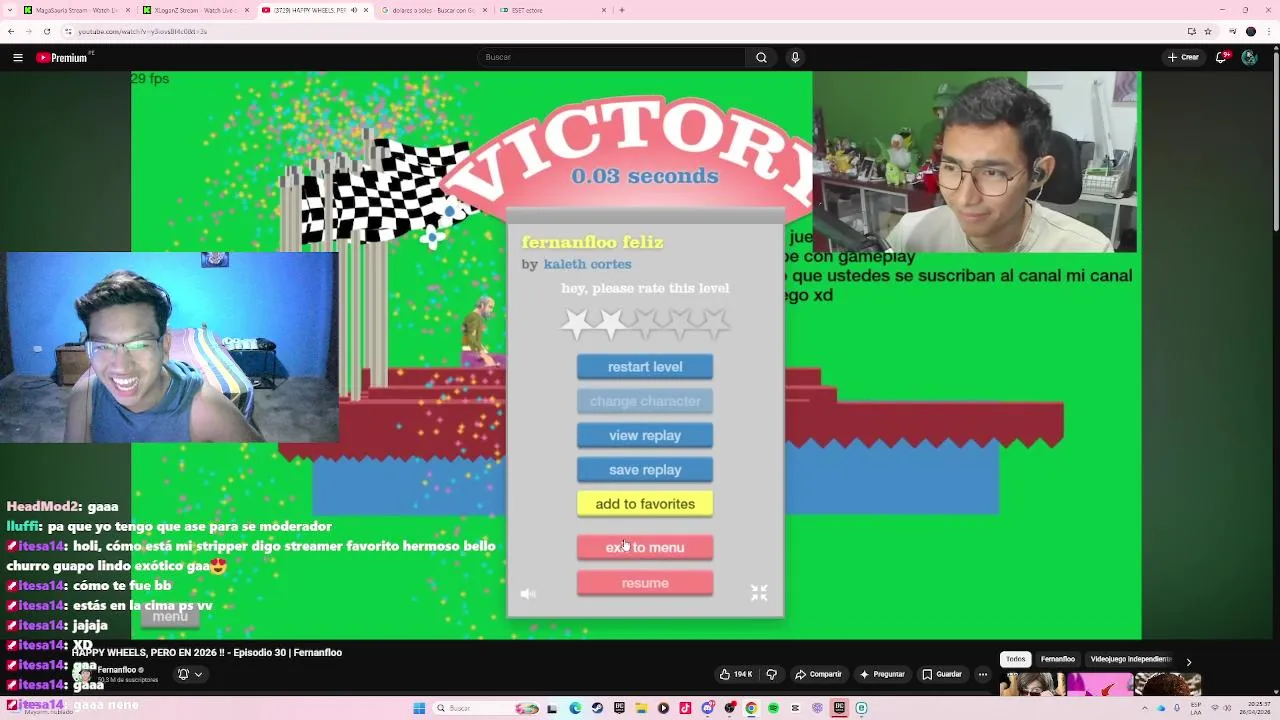Open Discord from the taskbar
Viewport: 1280px width, 720px height.
[707, 708]
